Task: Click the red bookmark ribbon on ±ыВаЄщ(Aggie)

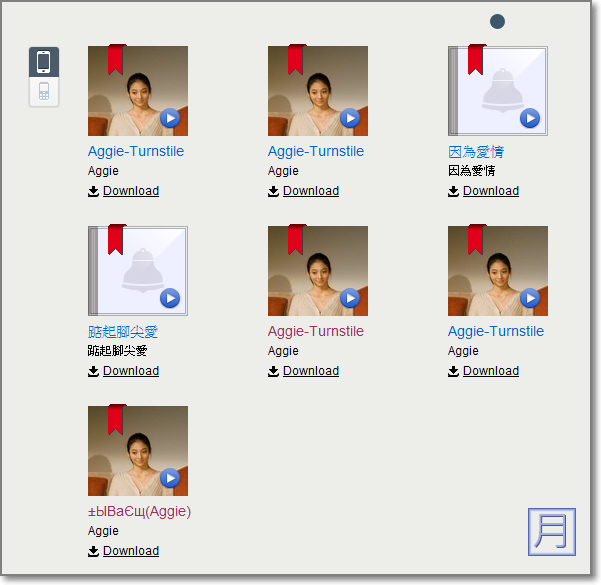Action: 116,419
